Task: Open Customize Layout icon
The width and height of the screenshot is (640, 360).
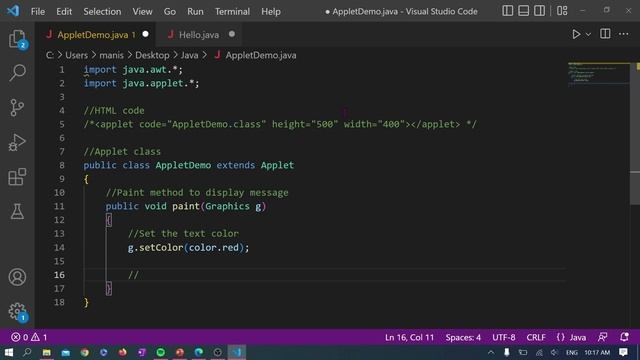Action: pos(562,11)
